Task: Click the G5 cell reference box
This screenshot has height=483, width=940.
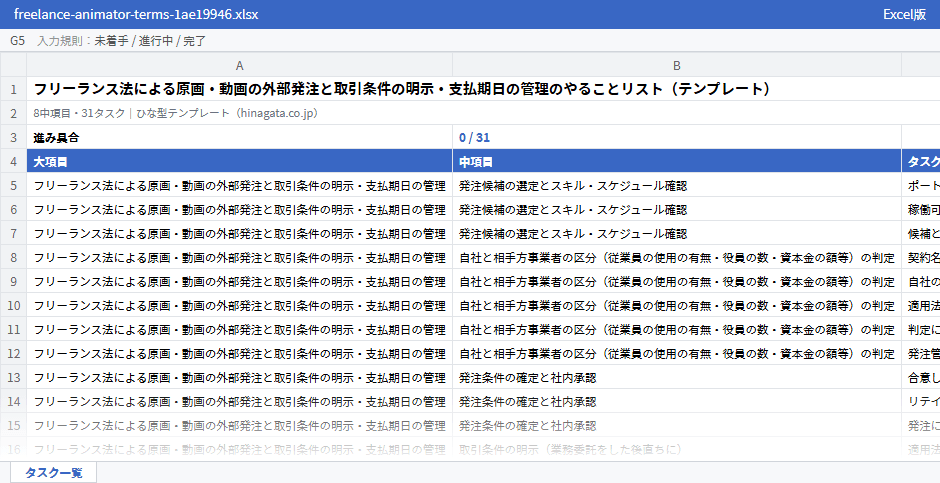Action: click(x=17, y=41)
